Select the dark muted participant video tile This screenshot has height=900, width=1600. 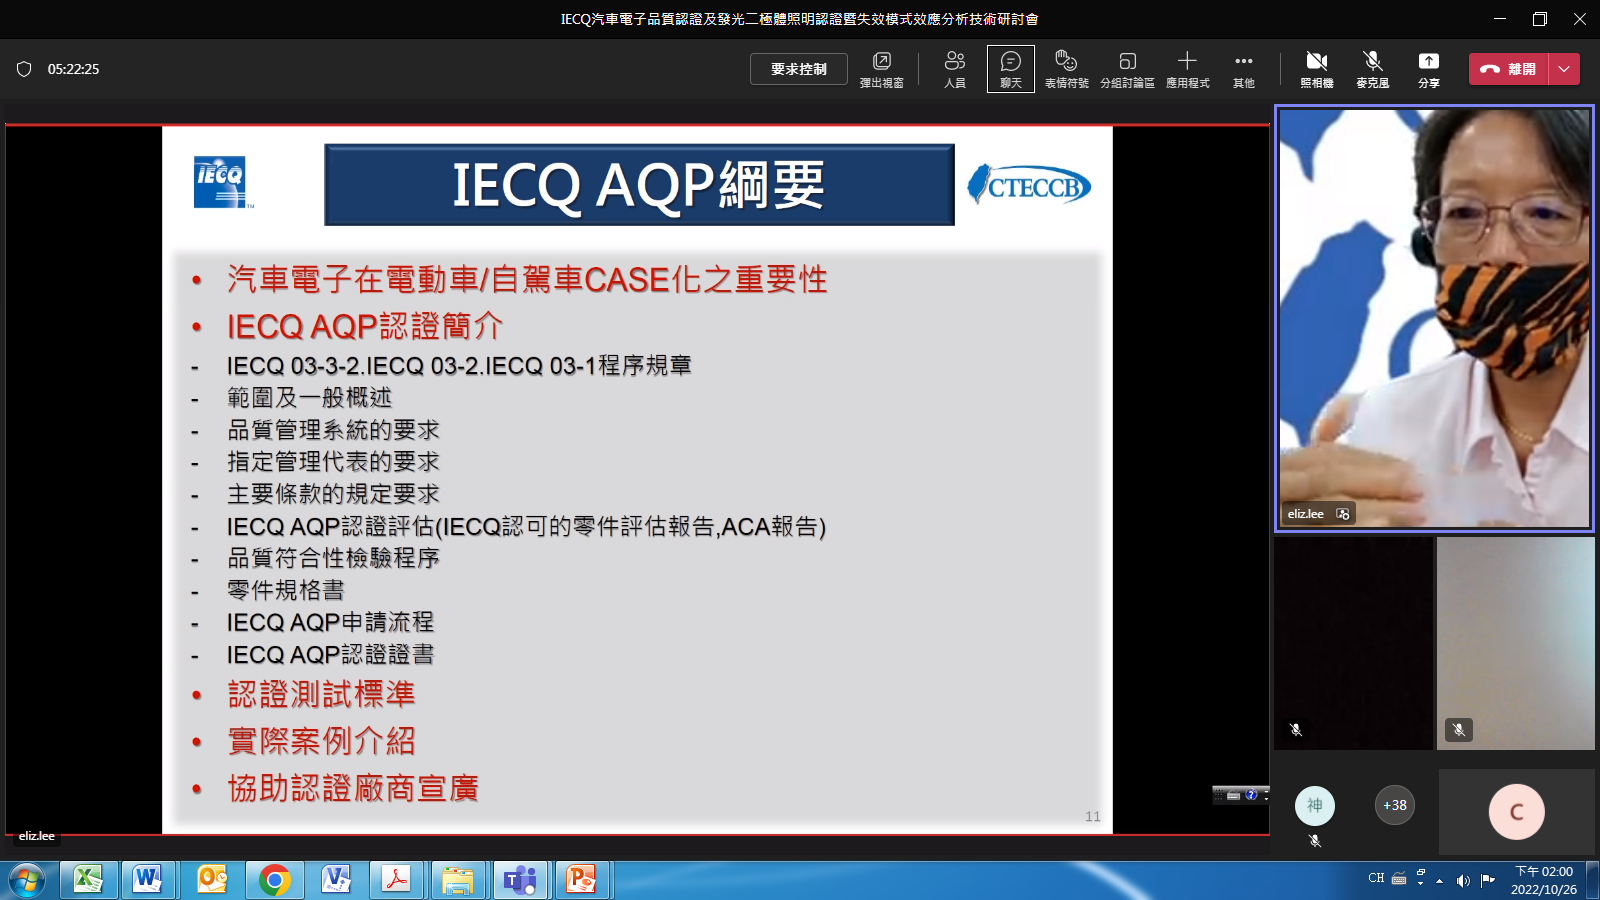pyautogui.click(x=1354, y=643)
